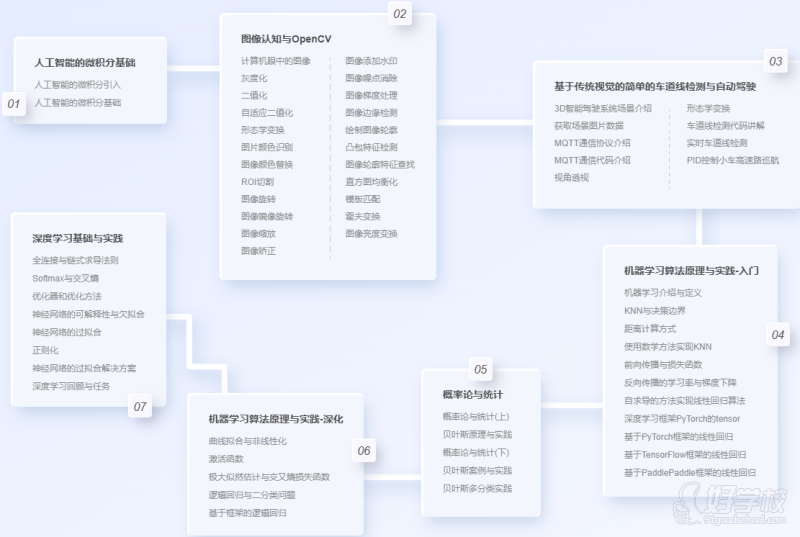
Task: Select the 贝叶斯多分类实践 item
Action: tap(477, 488)
